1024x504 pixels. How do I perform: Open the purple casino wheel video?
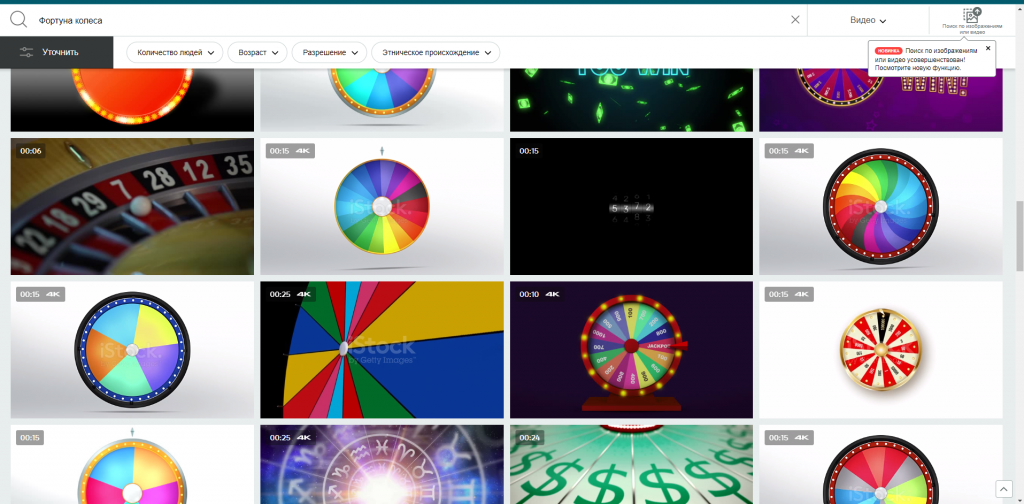(x=881, y=100)
